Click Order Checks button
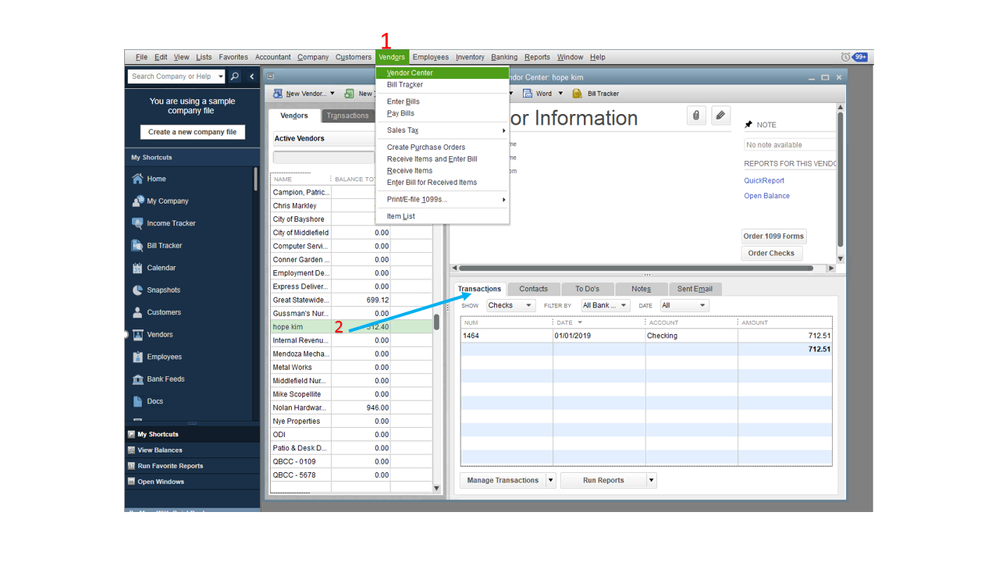The height and width of the screenshot is (562, 999). [771, 254]
